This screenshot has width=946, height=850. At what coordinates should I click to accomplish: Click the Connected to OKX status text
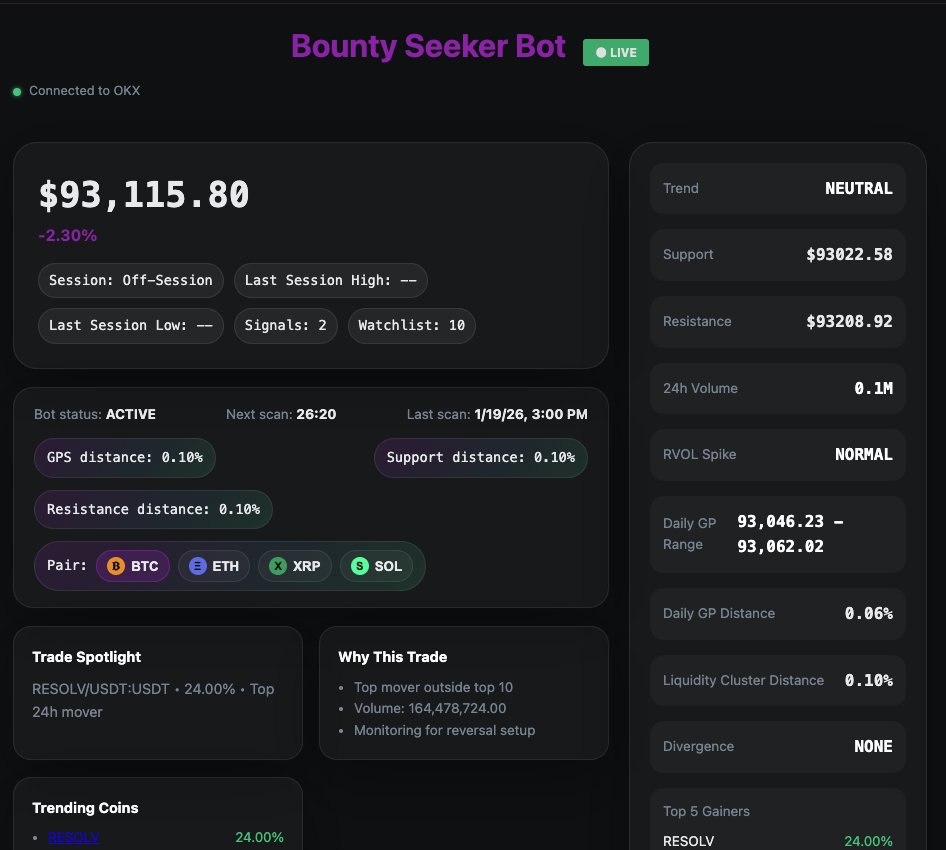point(84,90)
